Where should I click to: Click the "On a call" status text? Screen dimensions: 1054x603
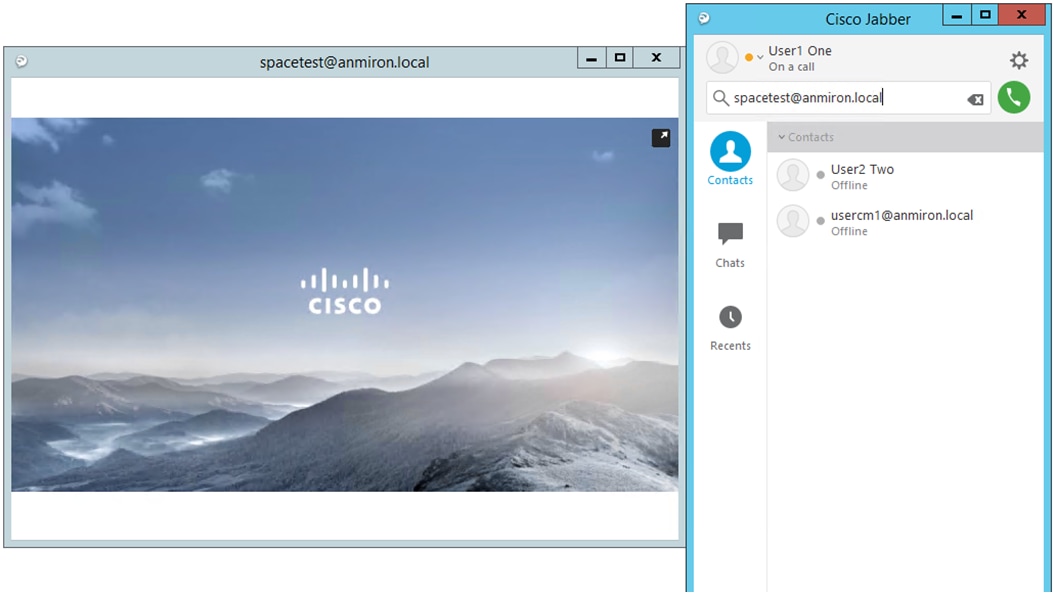pyautogui.click(x=791, y=67)
